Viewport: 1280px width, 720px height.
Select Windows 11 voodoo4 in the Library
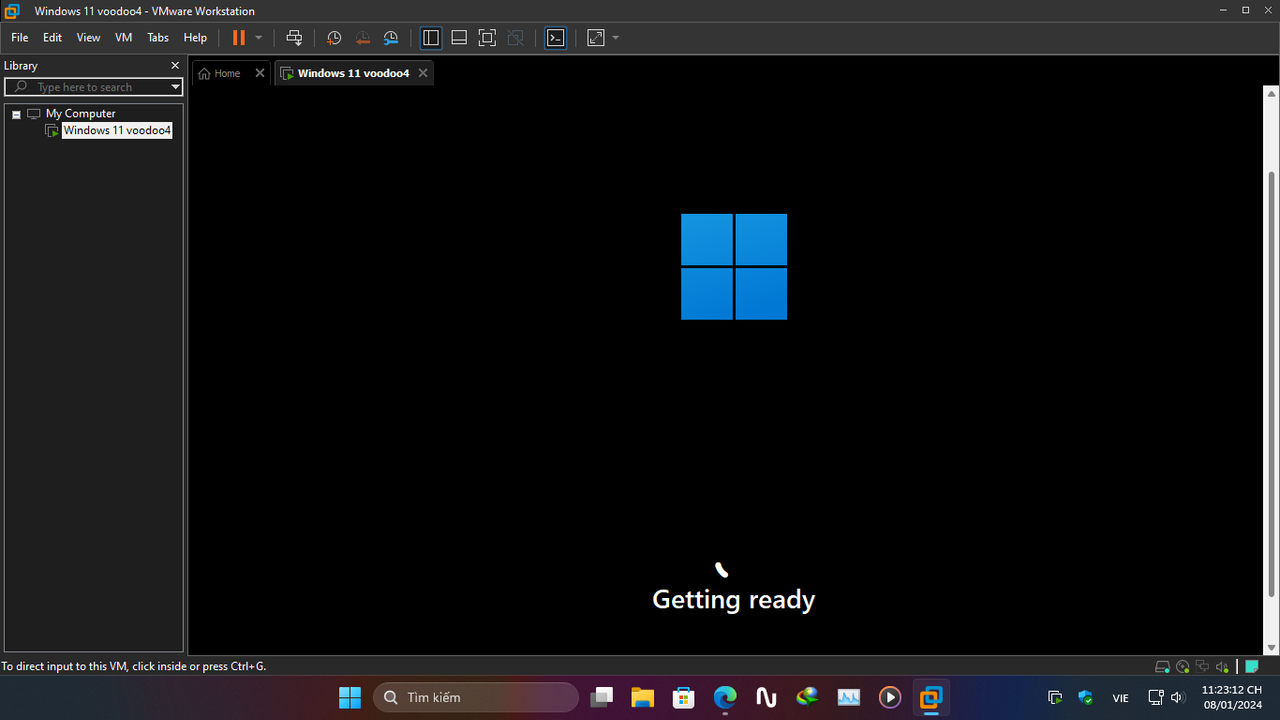[x=116, y=130]
